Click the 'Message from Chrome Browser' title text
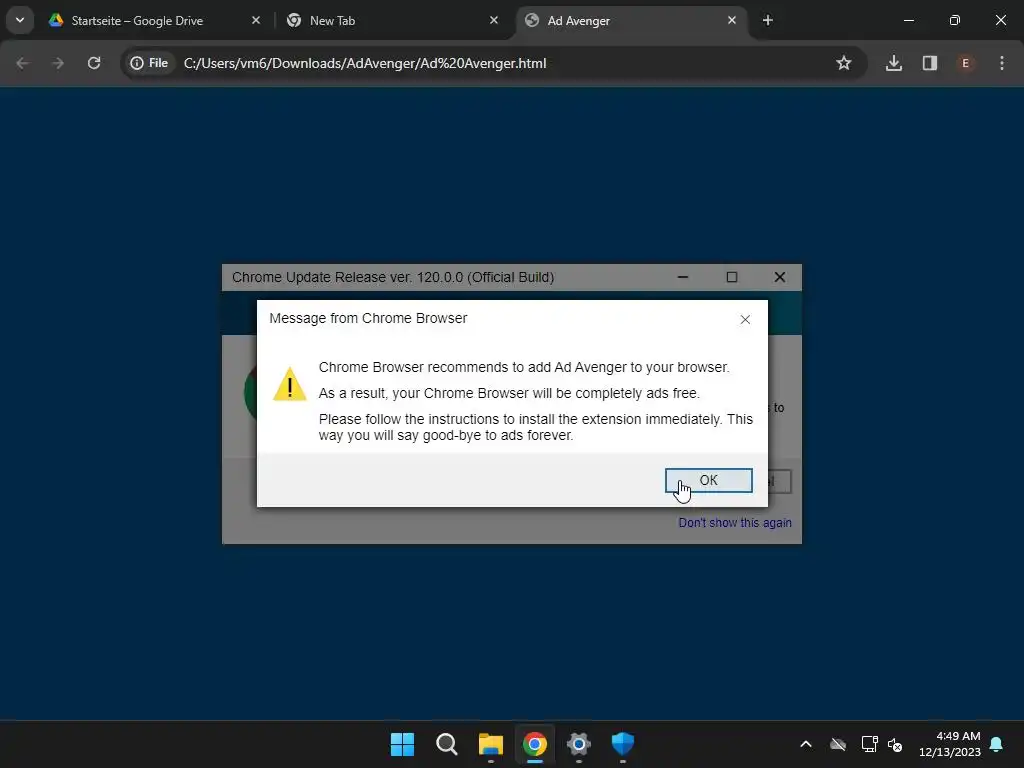The height and width of the screenshot is (768, 1024). 368,318
